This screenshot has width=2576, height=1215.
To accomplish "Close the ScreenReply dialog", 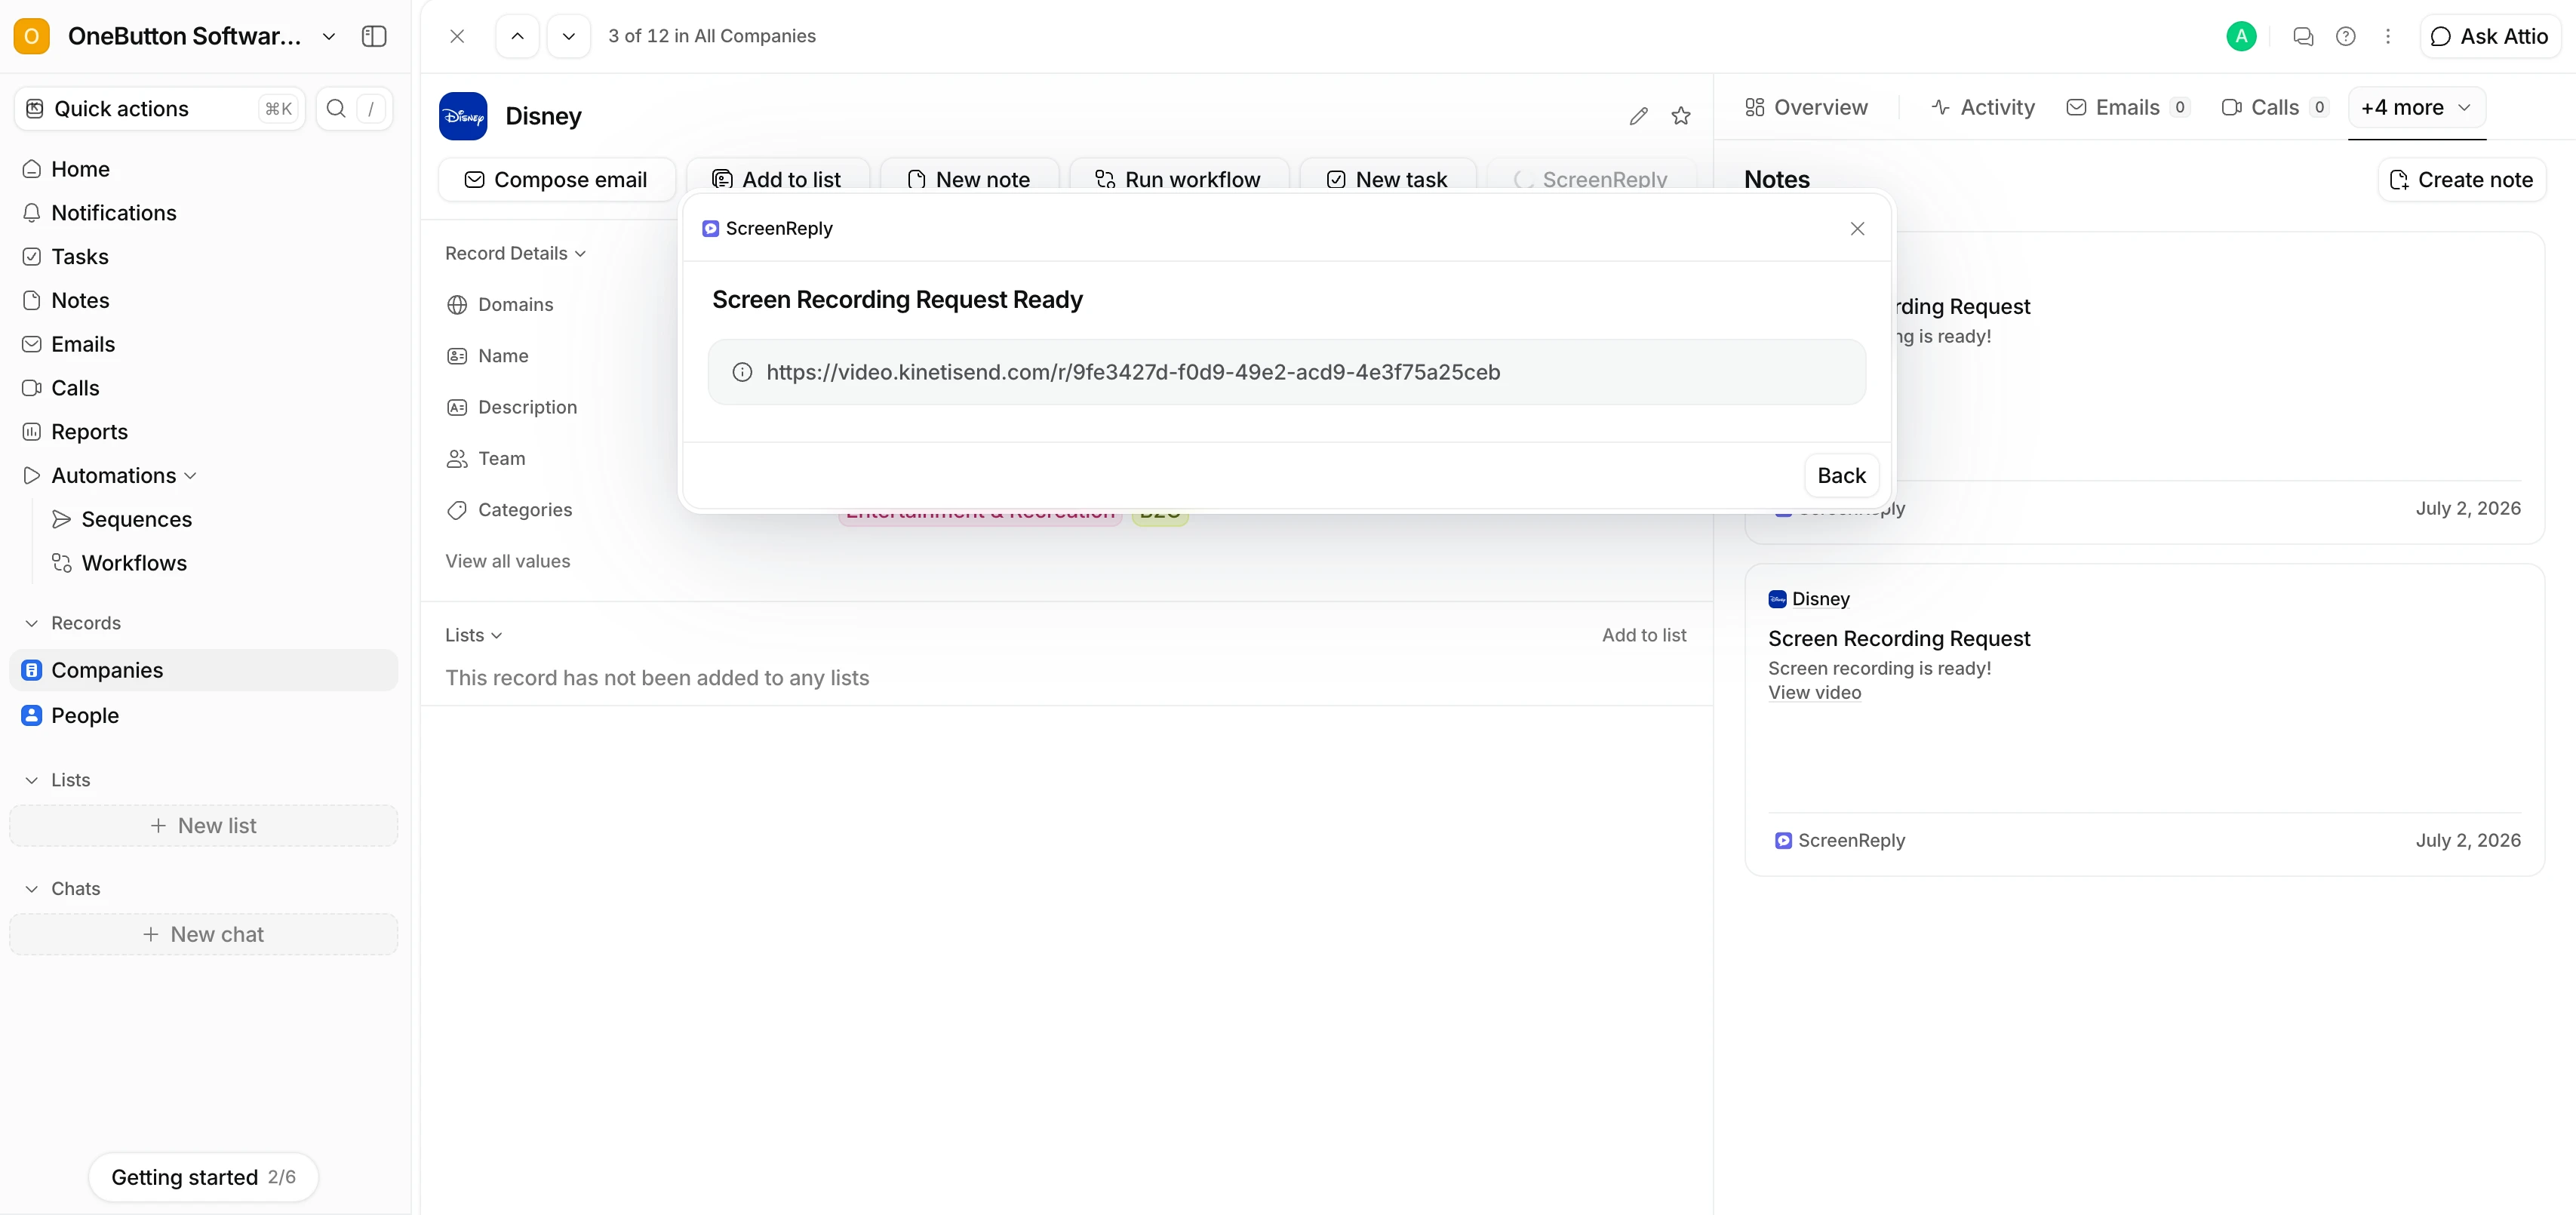I will click(1857, 229).
